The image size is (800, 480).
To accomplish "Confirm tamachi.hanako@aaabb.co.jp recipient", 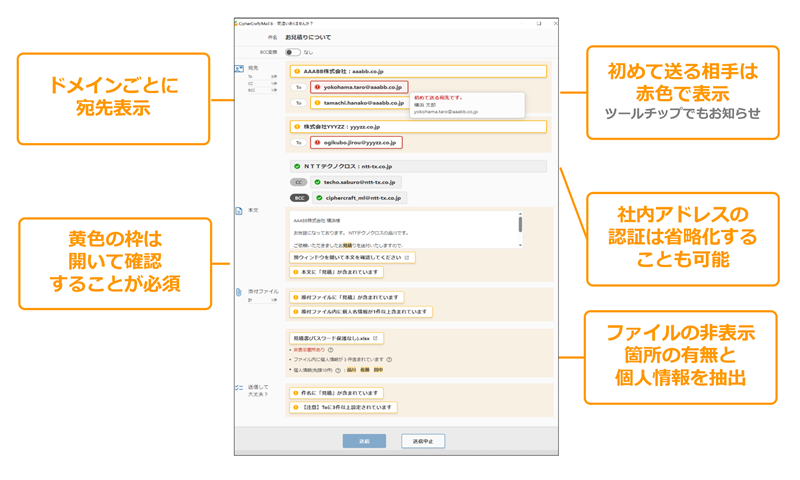I will point(358,103).
